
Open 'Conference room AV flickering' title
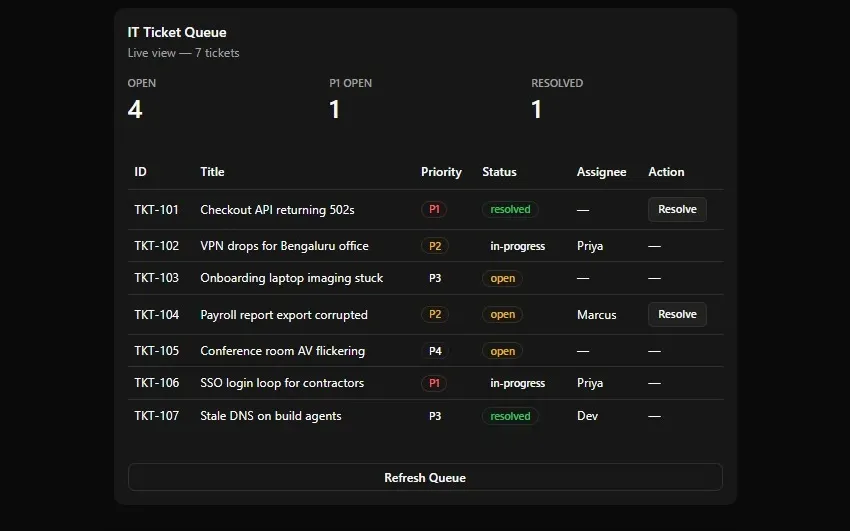[x=282, y=351]
